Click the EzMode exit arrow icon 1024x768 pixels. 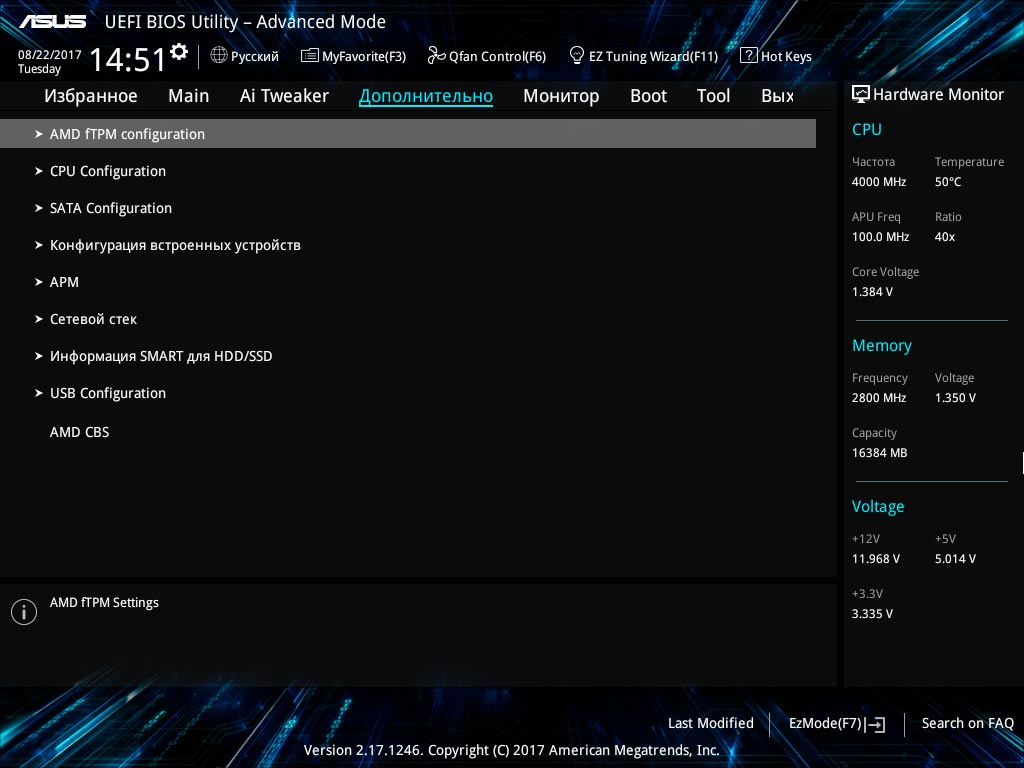[876, 724]
